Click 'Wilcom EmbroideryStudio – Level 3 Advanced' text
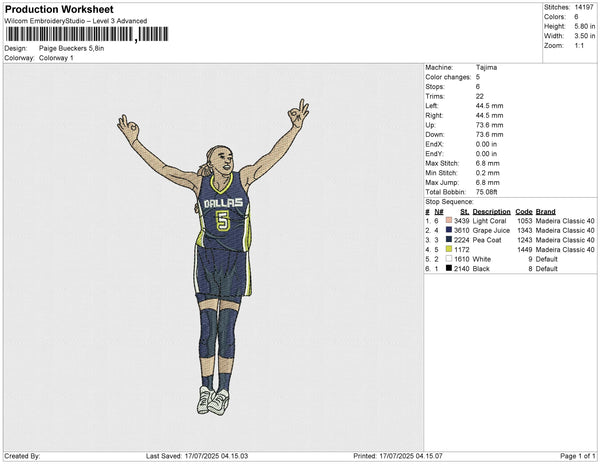Screen dimensions: 600x464 tap(76, 21)
